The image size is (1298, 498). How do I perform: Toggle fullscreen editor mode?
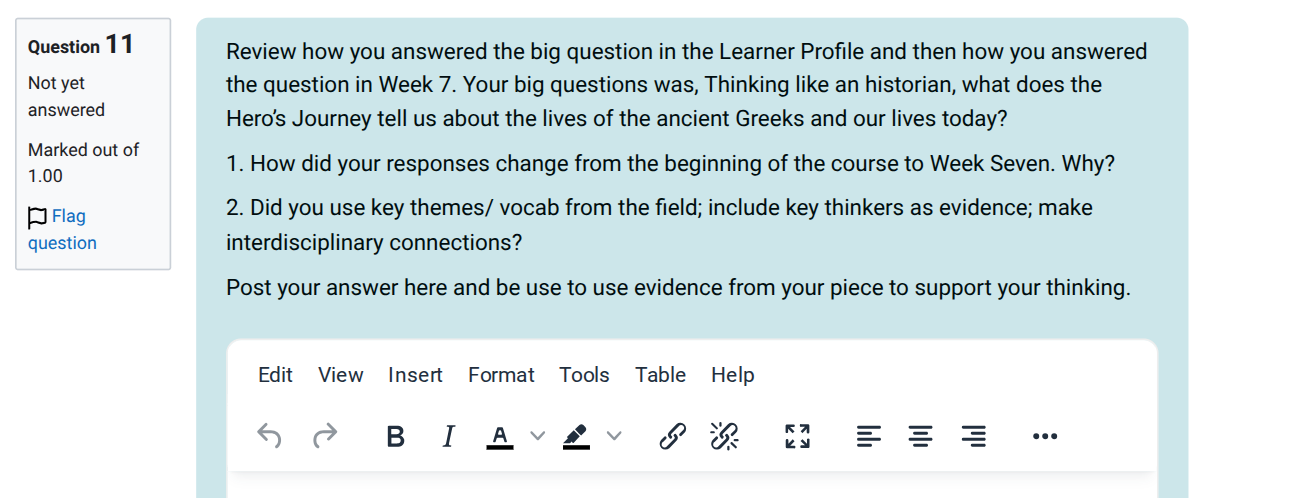pyautogui.click(x=797, y=436)
